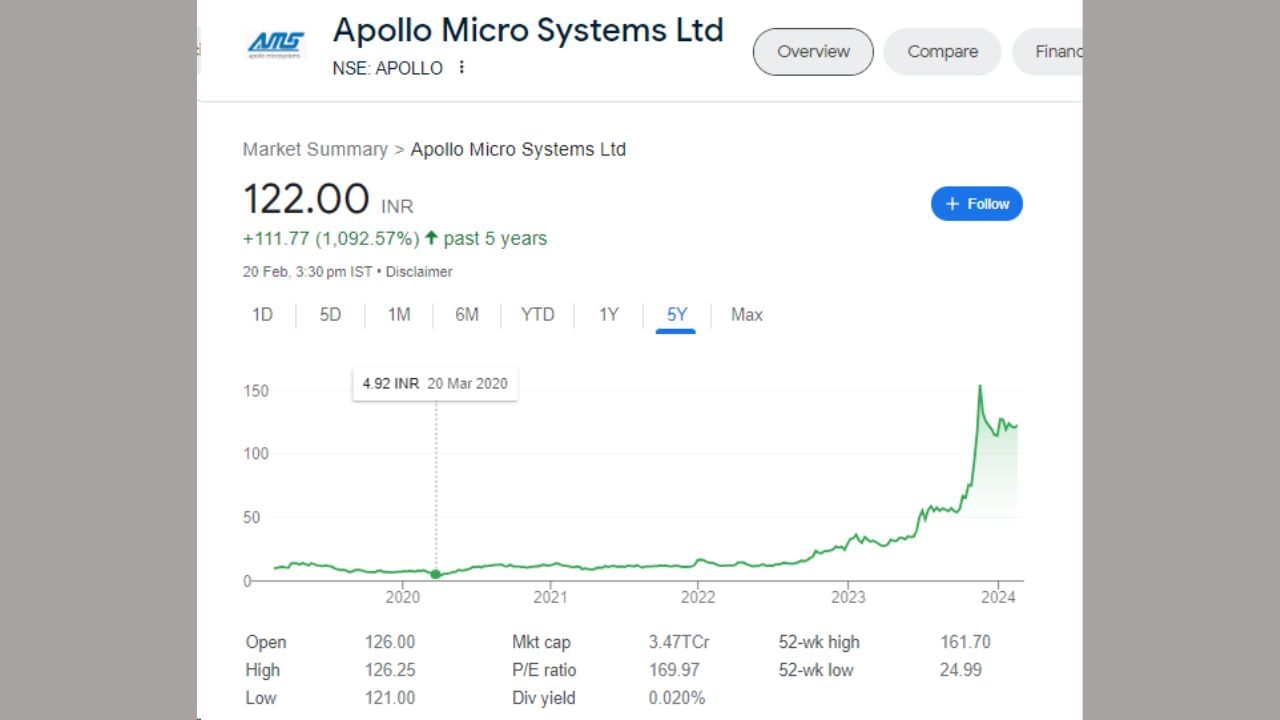The height and width of the screenshot is (720, 1280).
Task: Open the three-dot menu beside NSE: APOLLO
Action: pyautogui.click(x=461, y=68)
